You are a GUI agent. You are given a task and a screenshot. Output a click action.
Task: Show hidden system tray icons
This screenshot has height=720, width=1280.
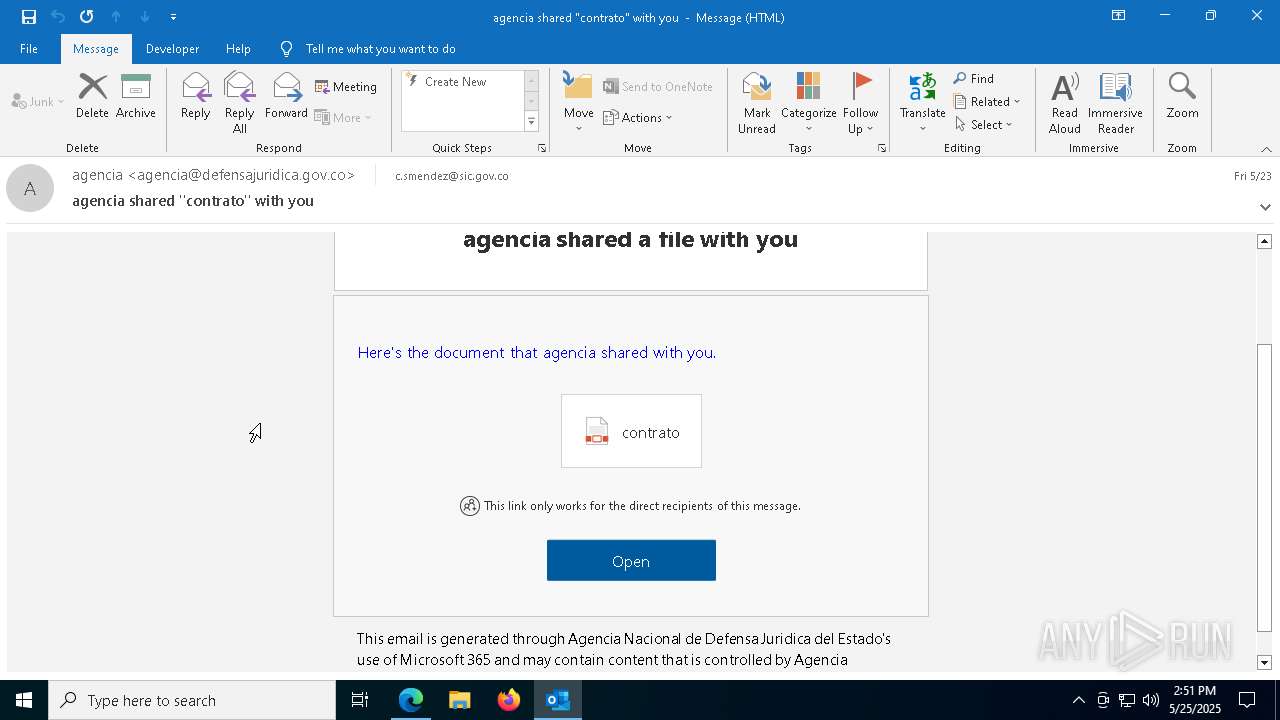(1078, 700)
